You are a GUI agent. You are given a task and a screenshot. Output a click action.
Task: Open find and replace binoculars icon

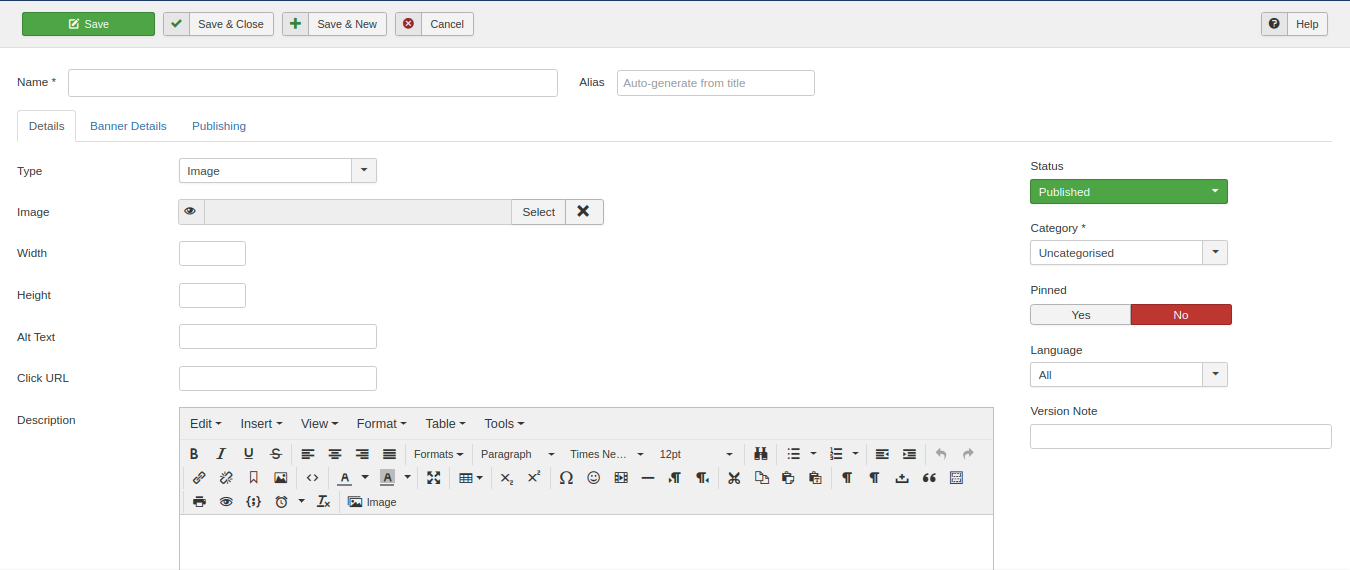click(x=760, y=454)
